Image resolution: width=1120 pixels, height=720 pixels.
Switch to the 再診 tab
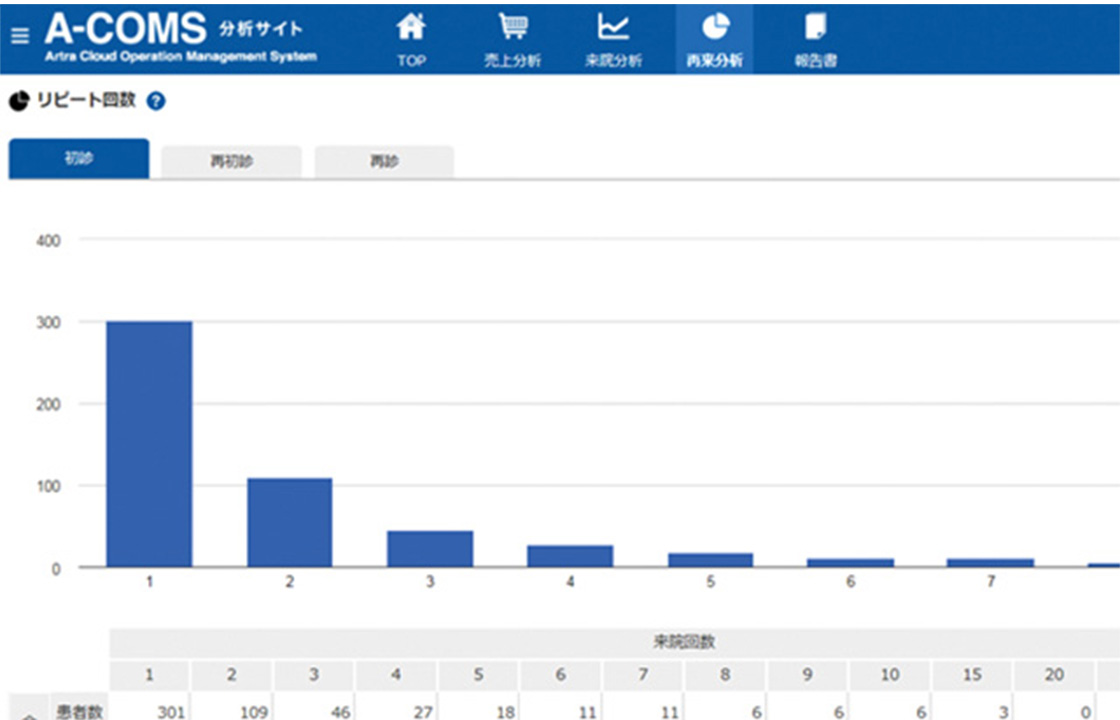point(384,162)
